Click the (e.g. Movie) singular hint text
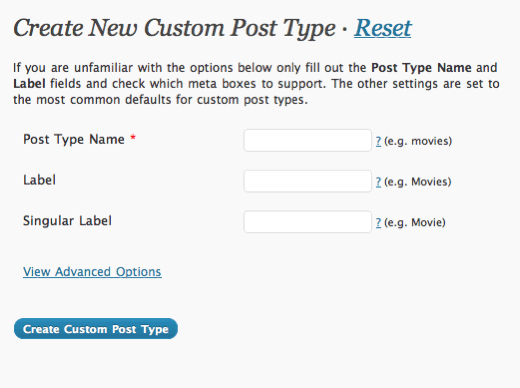This screenshot has height=388, width=520. pos(415,223)
